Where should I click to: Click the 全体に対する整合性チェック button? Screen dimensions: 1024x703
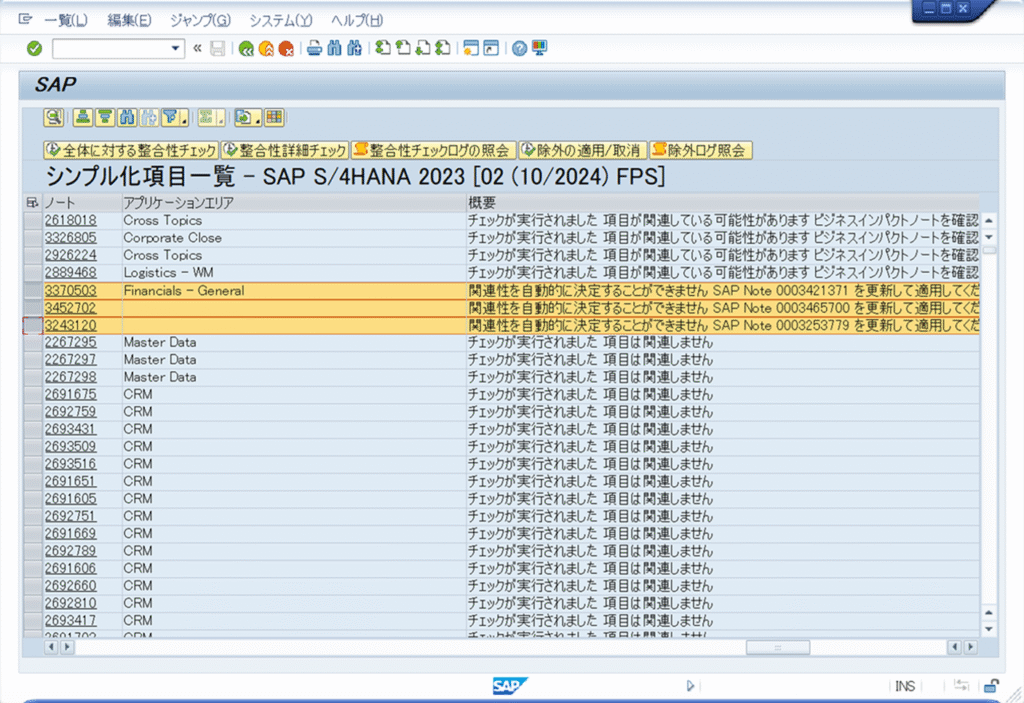tap(131, 150)
